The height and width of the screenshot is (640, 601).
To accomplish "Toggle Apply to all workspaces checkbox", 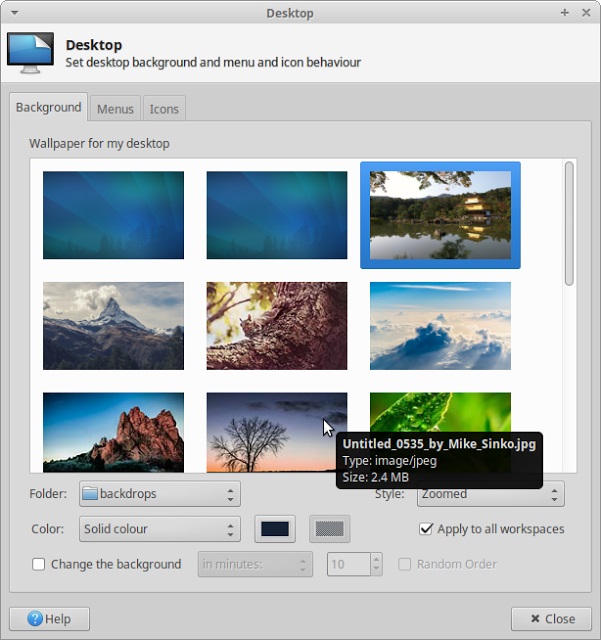I will tap(426, 529).
